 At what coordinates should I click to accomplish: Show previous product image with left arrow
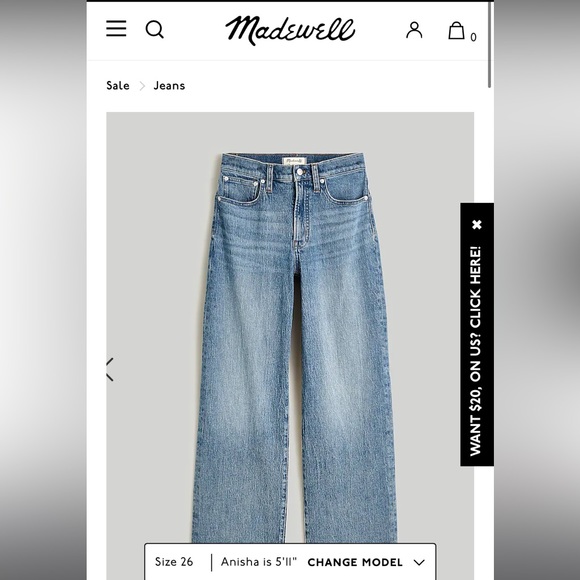(x=110, y=369)
